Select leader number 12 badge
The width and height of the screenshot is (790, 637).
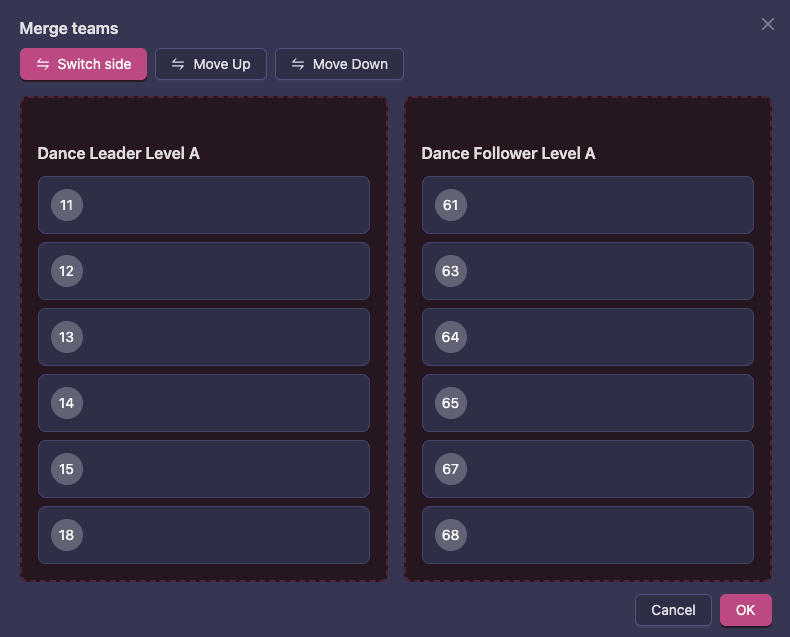(x=67, y=271)
